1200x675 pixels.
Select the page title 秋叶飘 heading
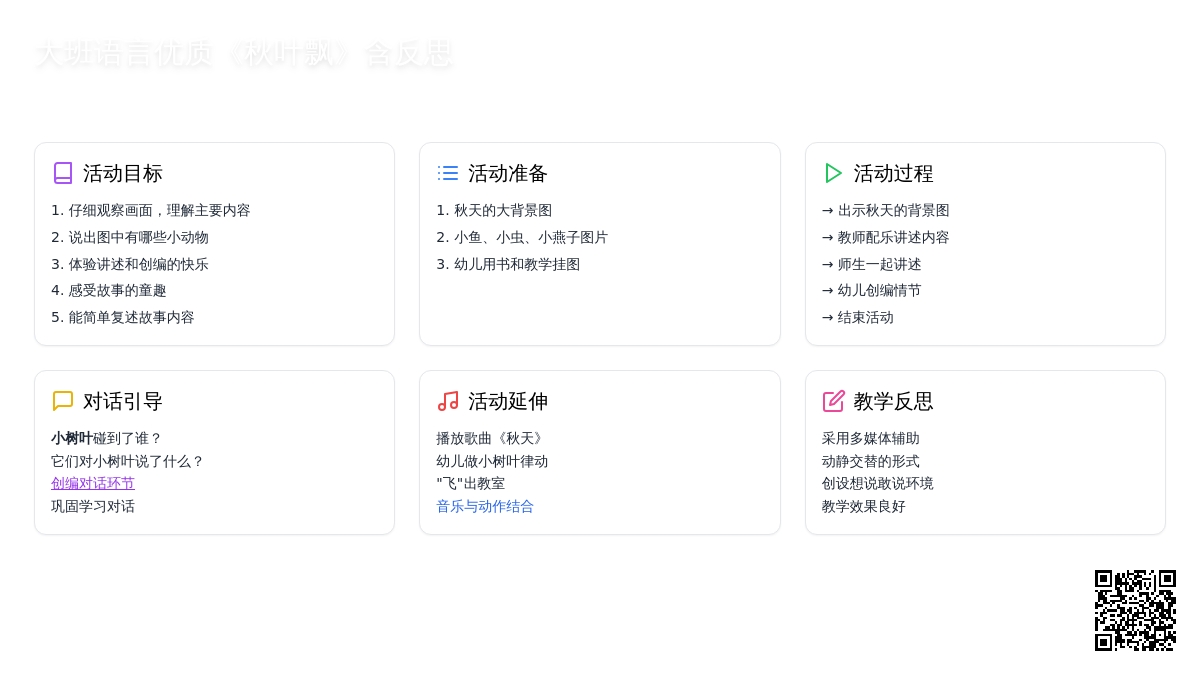point(244,54)
